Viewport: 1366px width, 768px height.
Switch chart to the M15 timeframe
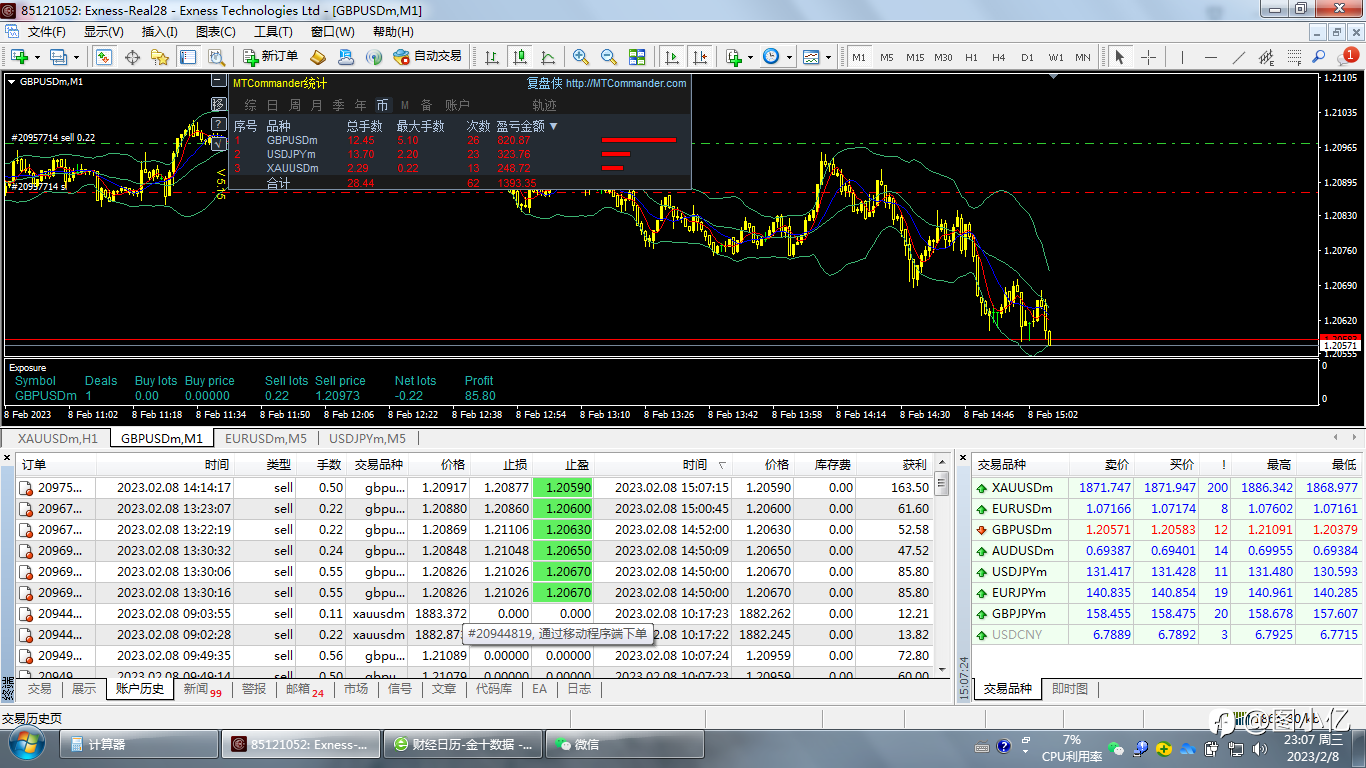915,57
